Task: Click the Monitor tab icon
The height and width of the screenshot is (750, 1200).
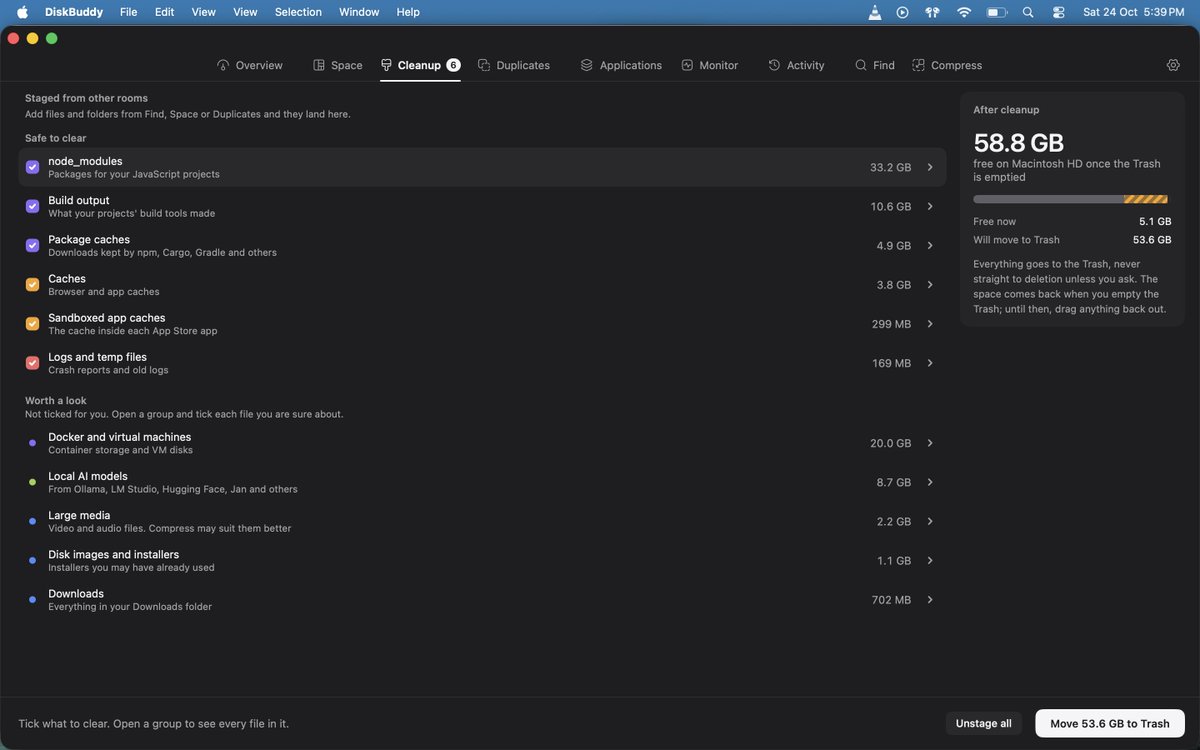Action: point(687,65)
